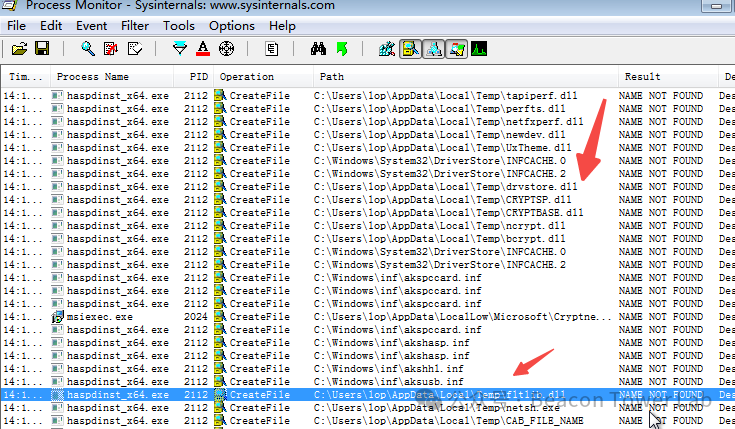The width and height of the screenshot is (735, 429).
Task: Select the row with path ncrypt.dll
Action: pos(368,226)
